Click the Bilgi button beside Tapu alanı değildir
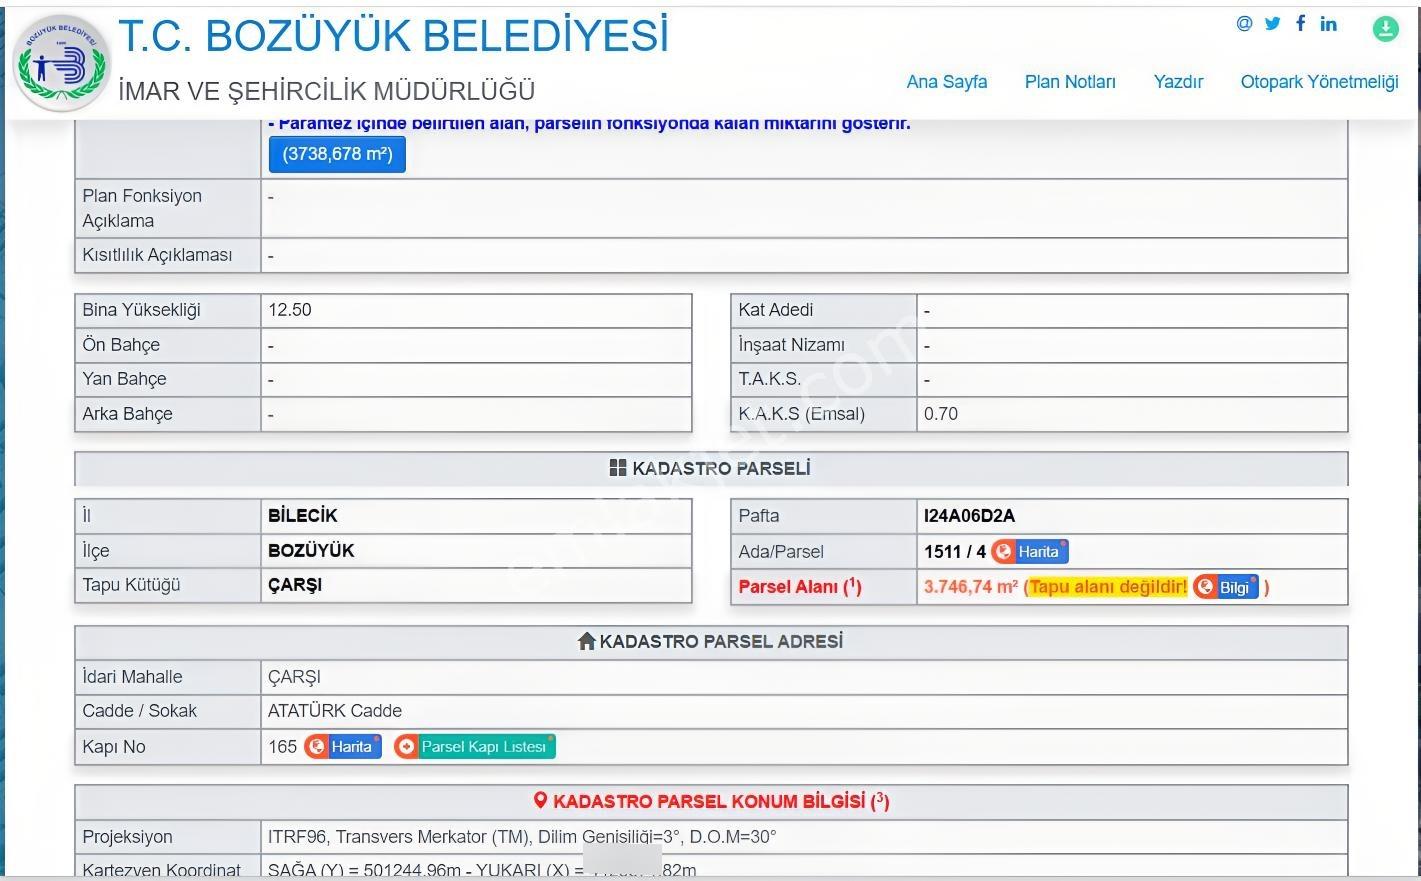Viewport: 1421px width, 881px height. pos(1225,587)
